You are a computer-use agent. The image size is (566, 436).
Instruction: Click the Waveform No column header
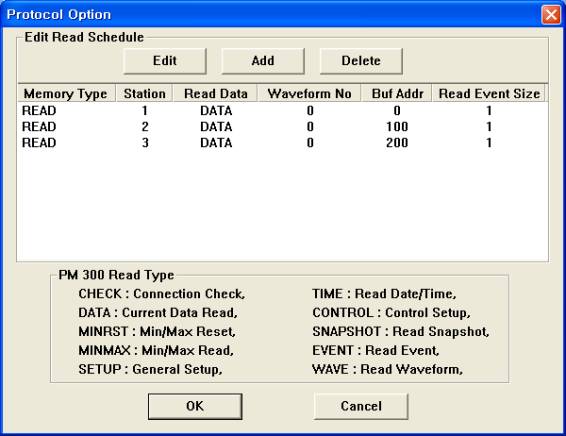point(309,94)
